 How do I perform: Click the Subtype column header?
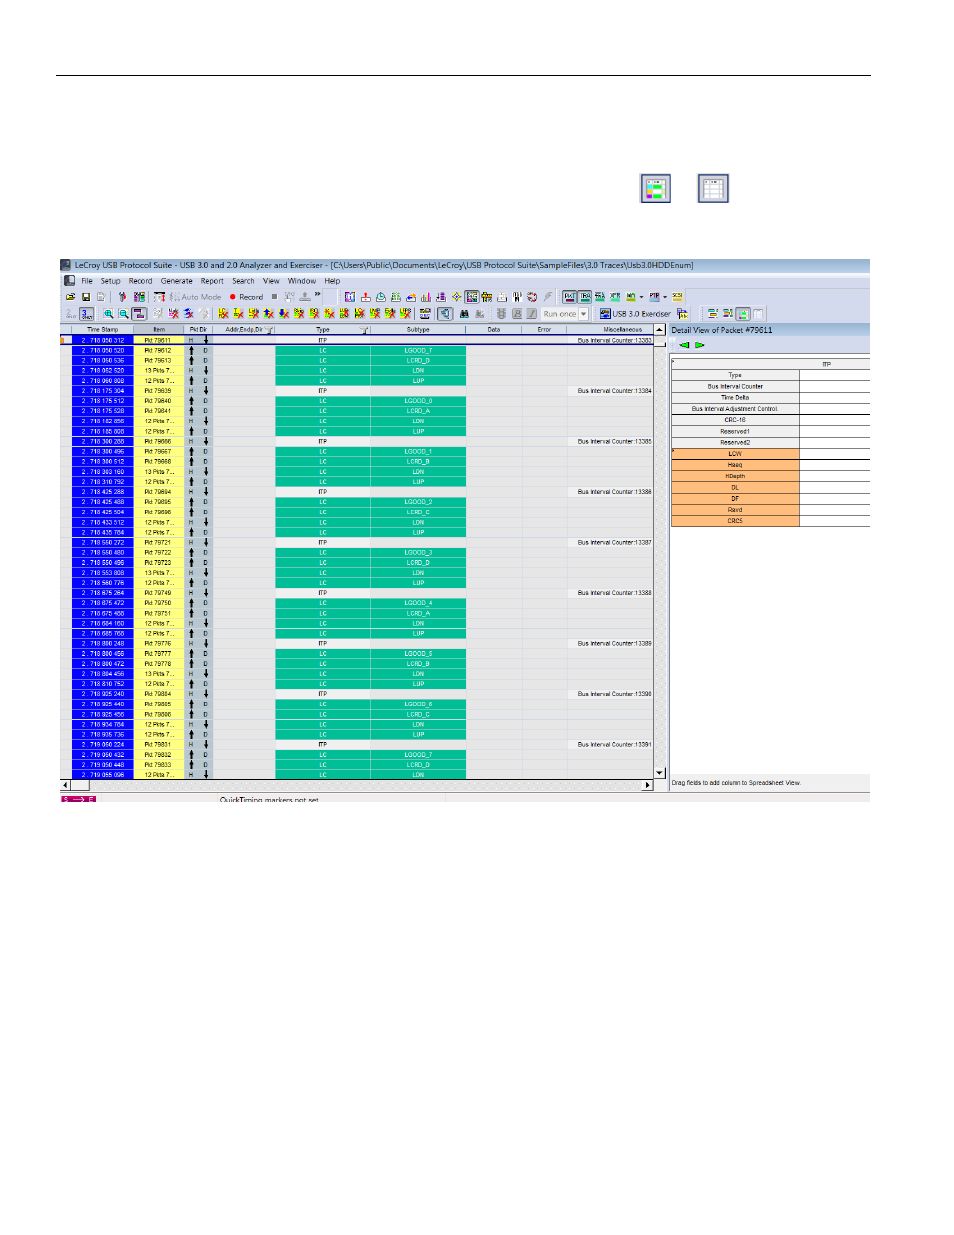(x=418, y=330)
